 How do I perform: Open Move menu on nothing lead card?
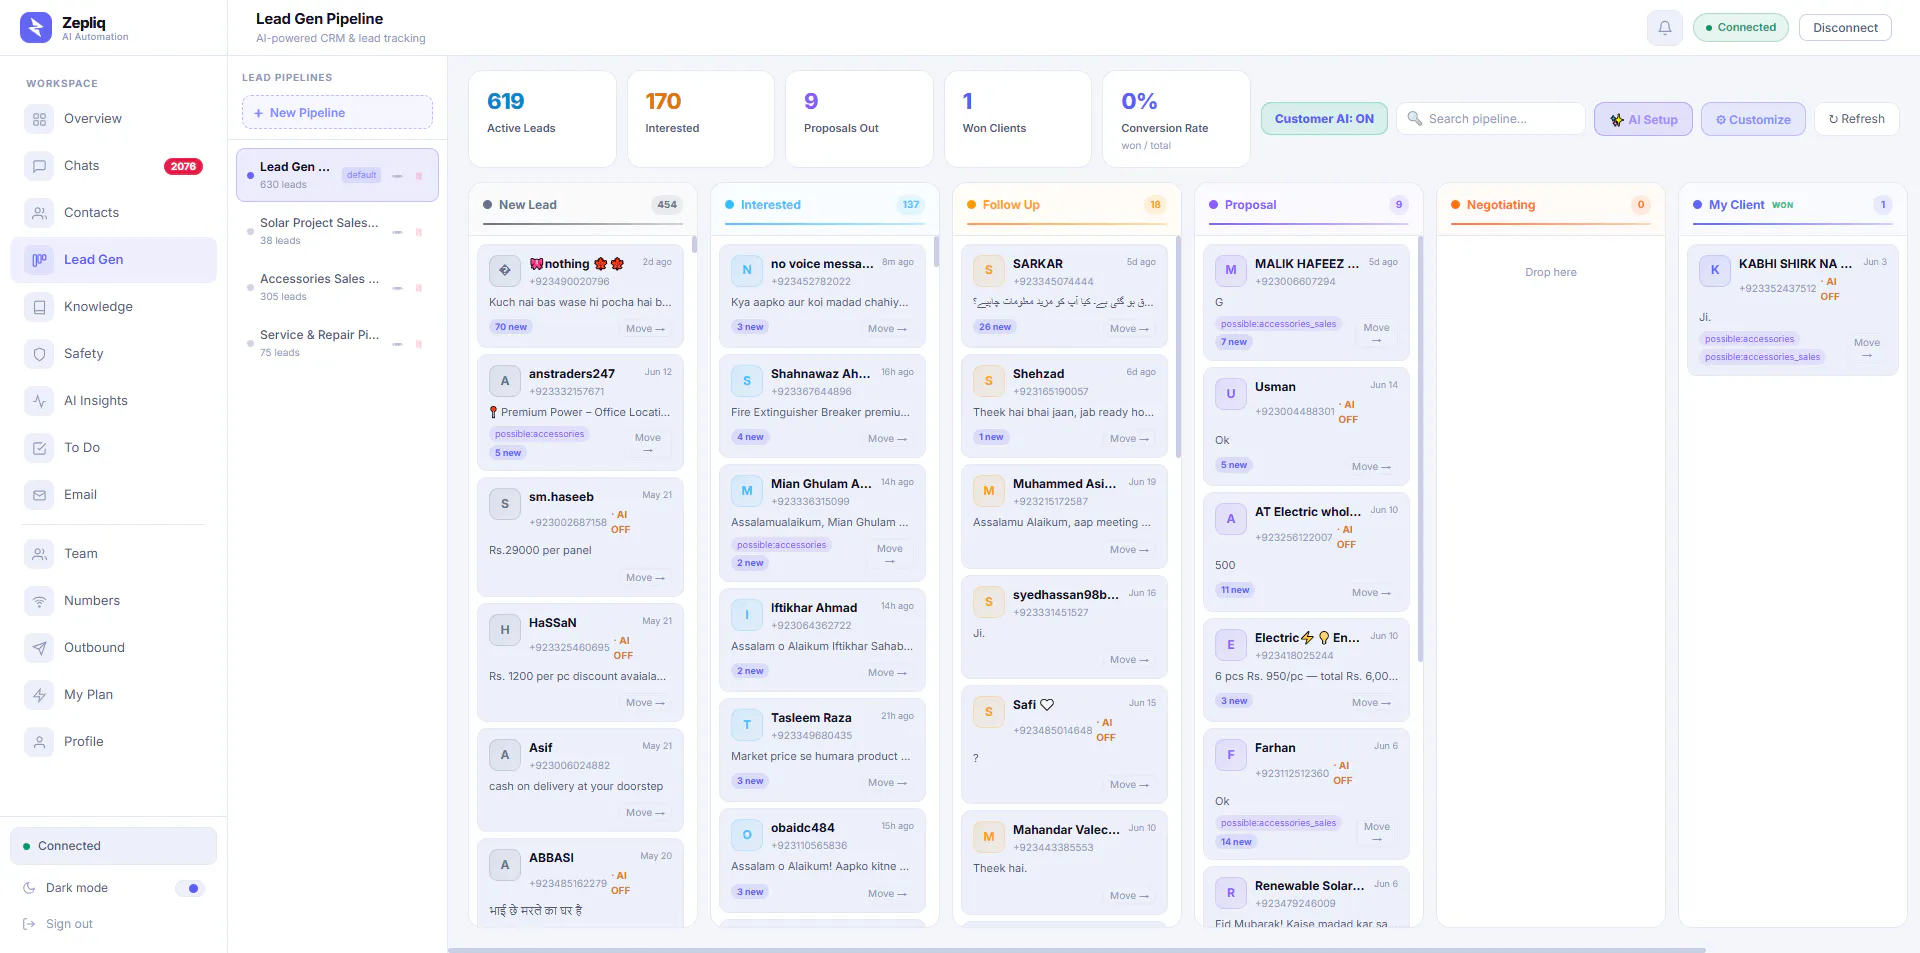point(645,329)
